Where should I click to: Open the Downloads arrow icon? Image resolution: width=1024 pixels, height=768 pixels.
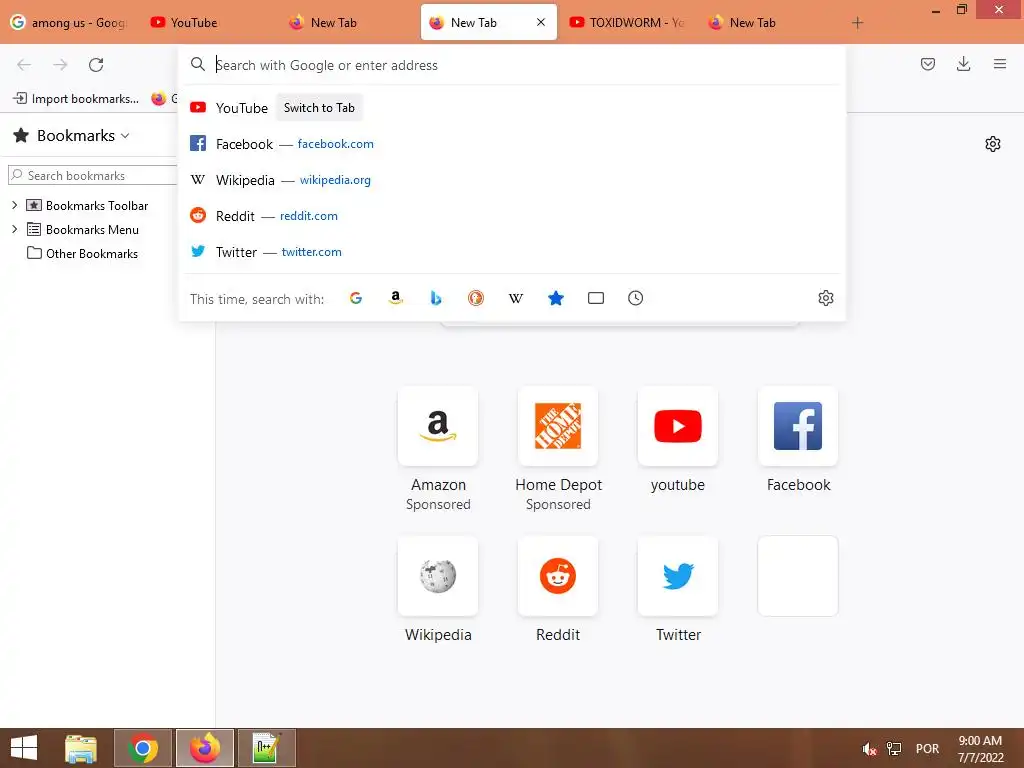pyautogui.click(x=963, y=64)
